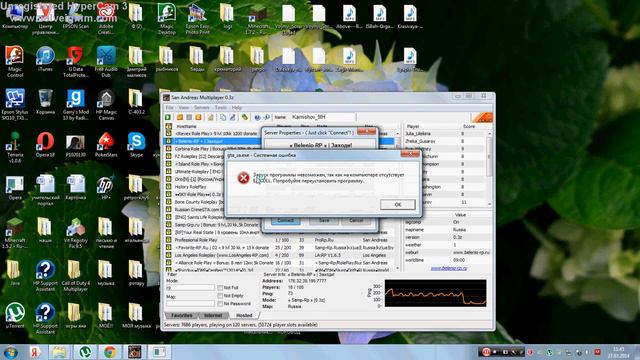Open iTunes desktop shortcut
The image size is (640, 360).
coord(45,60)
